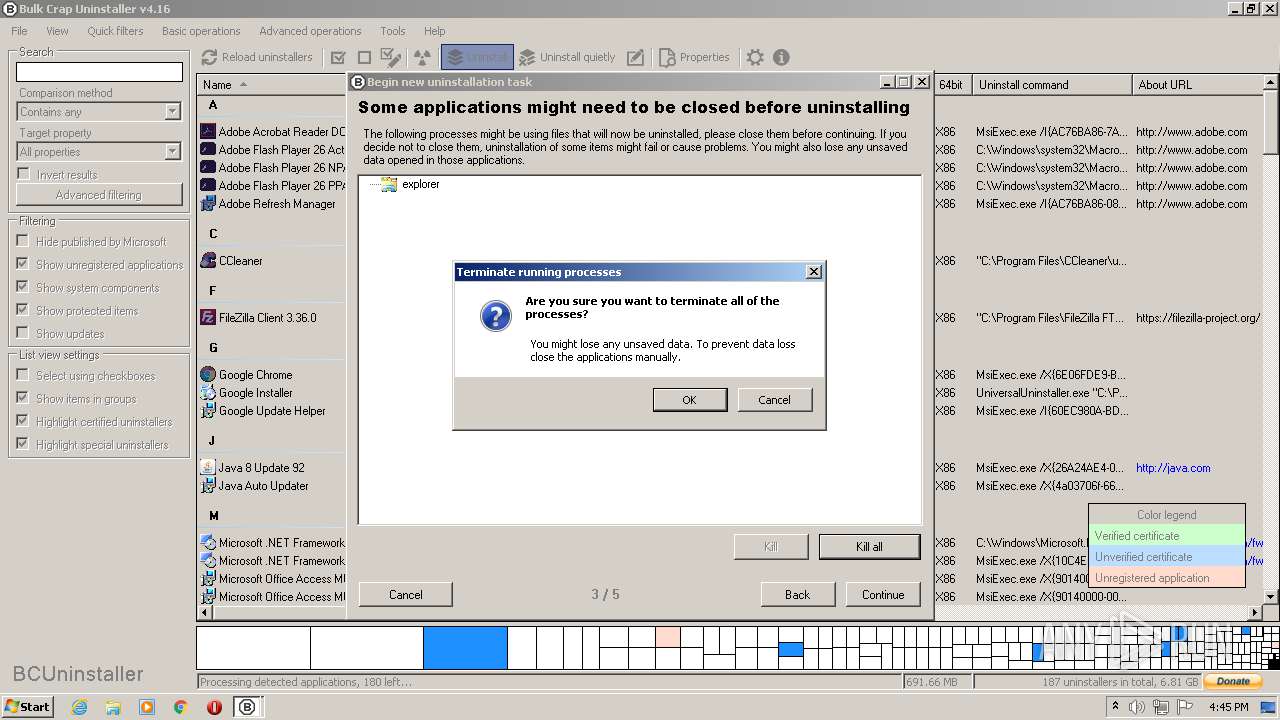Click the Java 8 Update 92 icon
Image resolution: width=1280 pixels, height=720 pixels.
[x=208, y=467]
